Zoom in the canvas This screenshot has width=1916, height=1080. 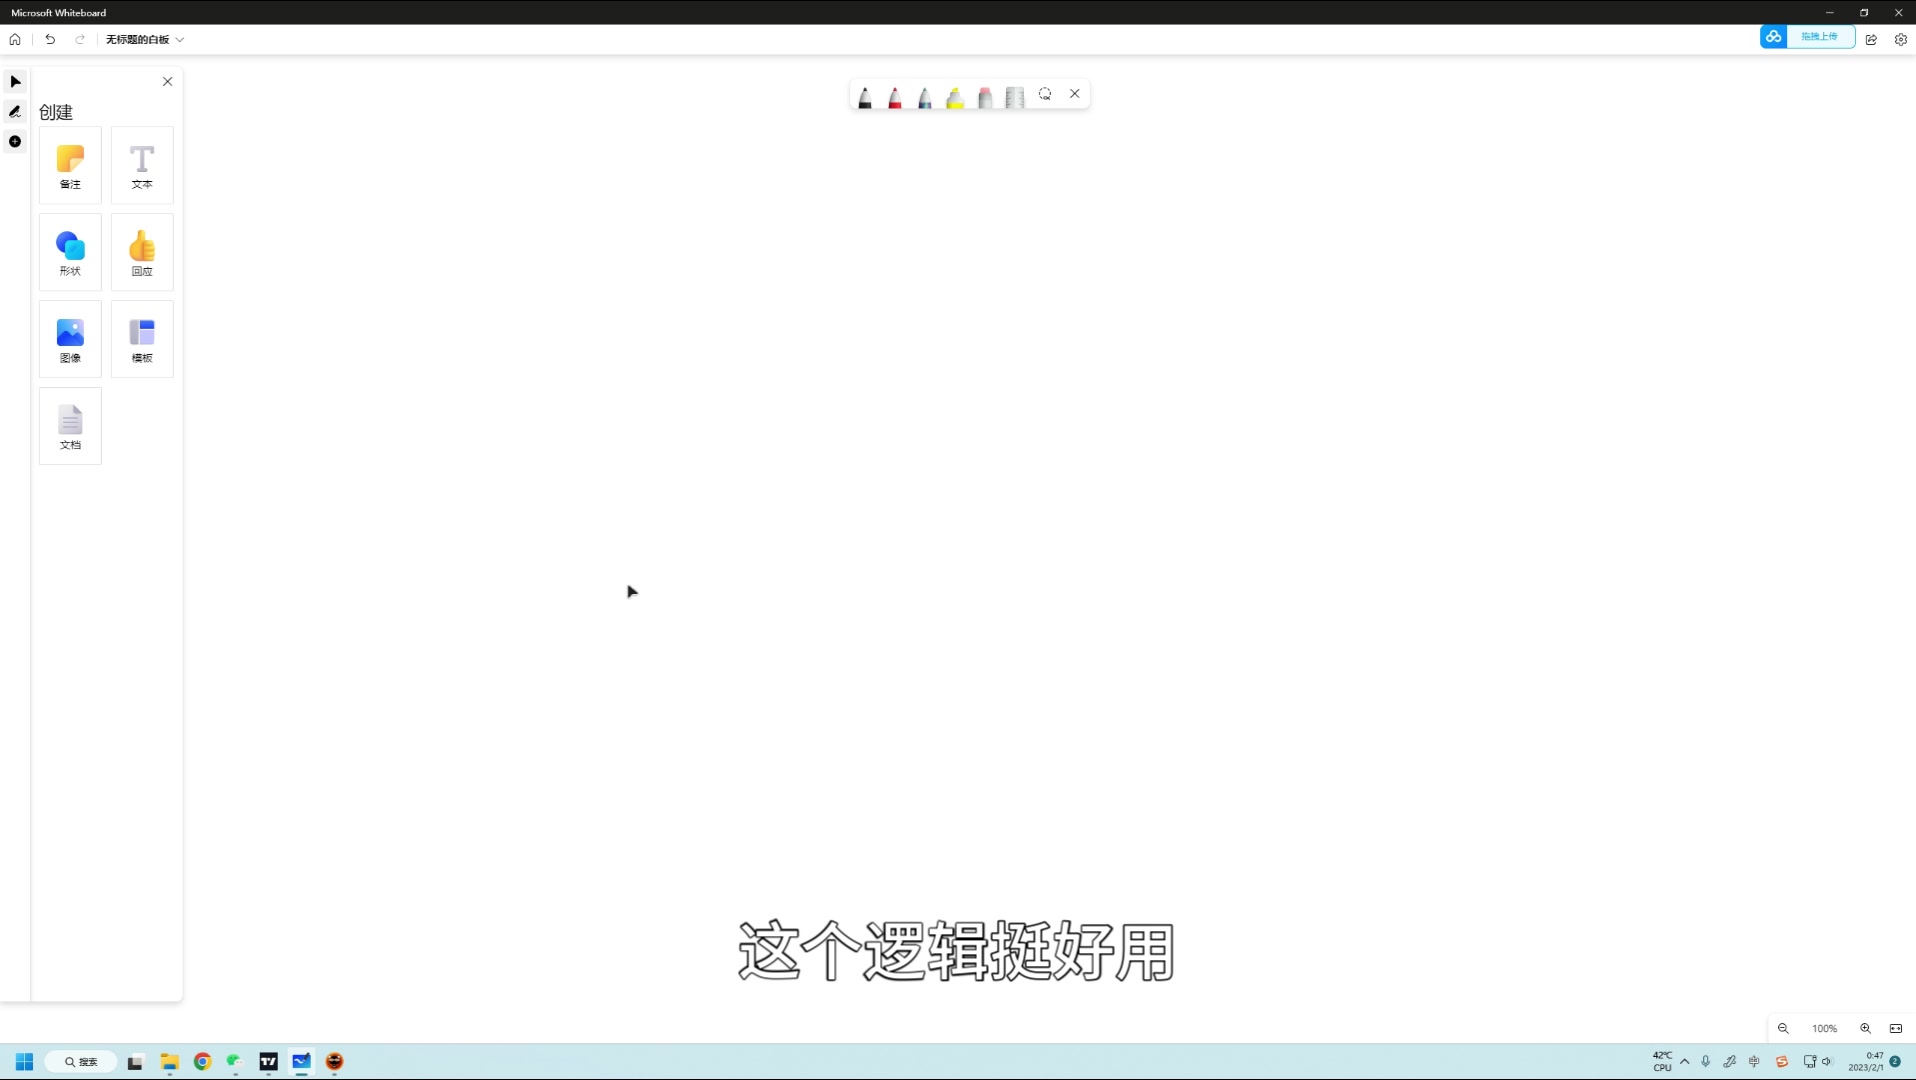[1865, 1029]
